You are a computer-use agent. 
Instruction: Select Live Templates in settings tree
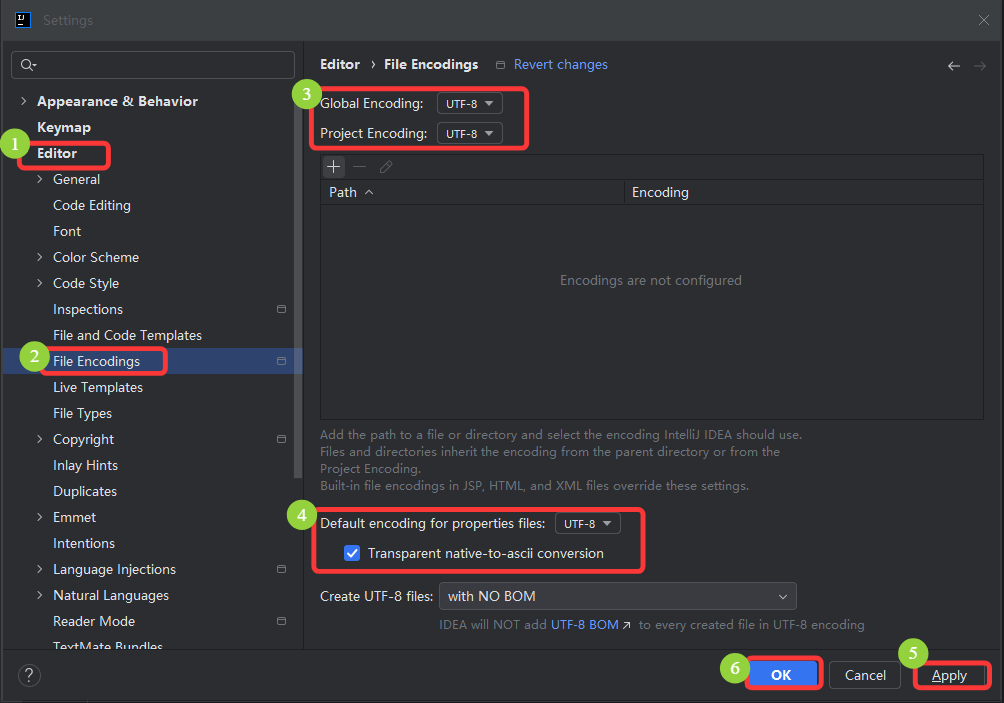[x=98, y=387]
